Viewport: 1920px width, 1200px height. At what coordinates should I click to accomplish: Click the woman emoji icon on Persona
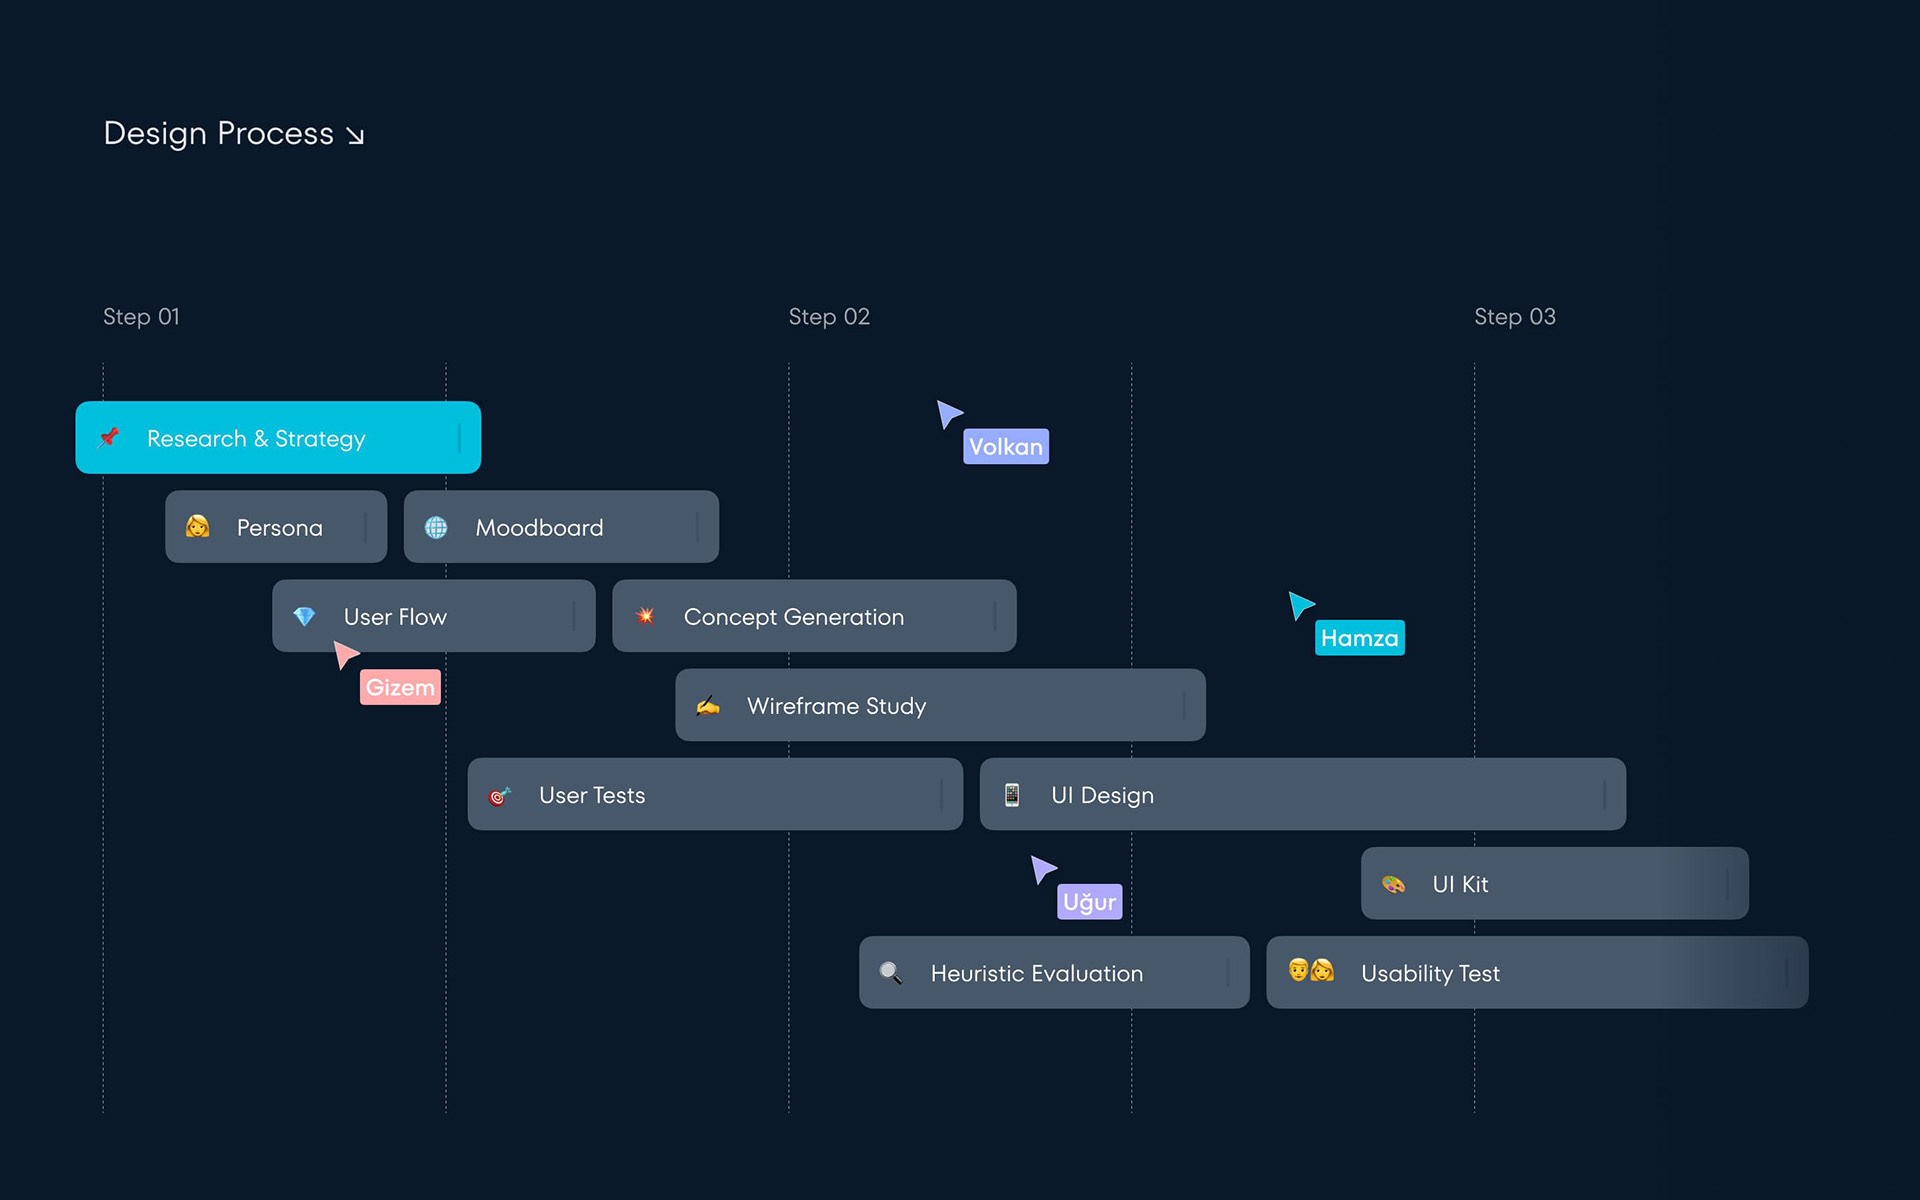(198, 526)
